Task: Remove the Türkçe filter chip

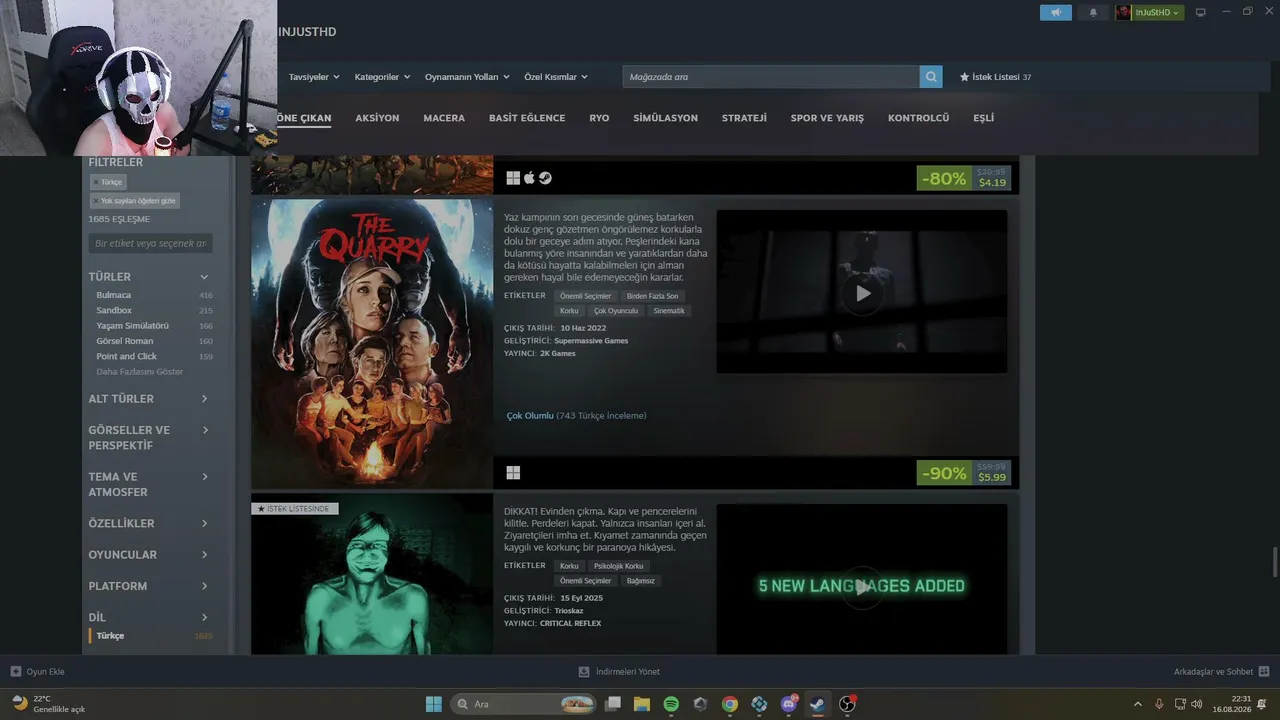Action: pos(107,182)
